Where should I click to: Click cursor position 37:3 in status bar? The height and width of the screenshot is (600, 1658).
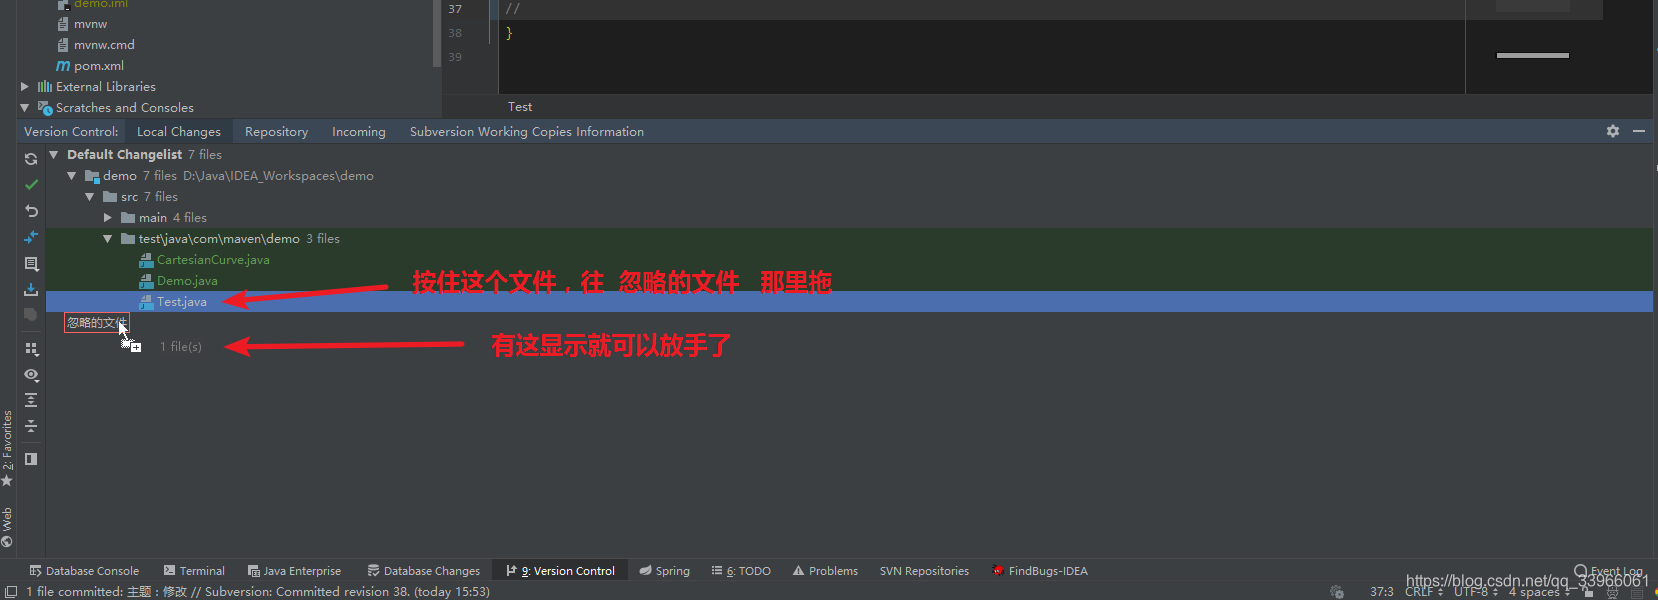[1382, 592]
